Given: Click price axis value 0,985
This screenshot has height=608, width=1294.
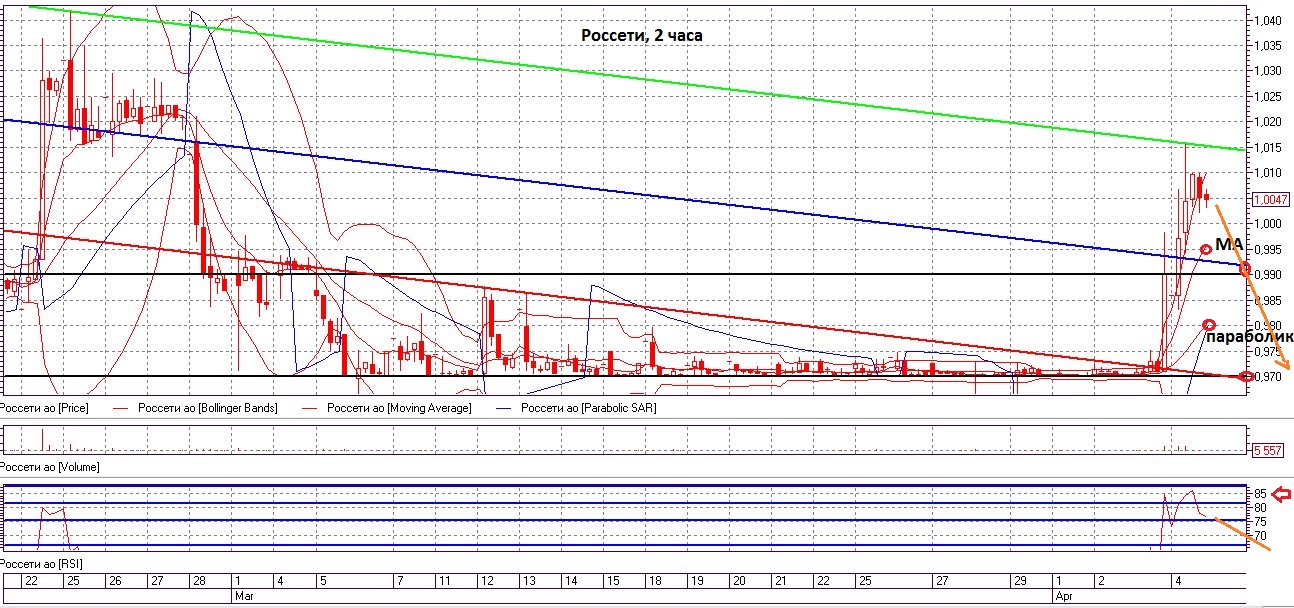Looking at the screenshot, I should (x=1270, y=300).
